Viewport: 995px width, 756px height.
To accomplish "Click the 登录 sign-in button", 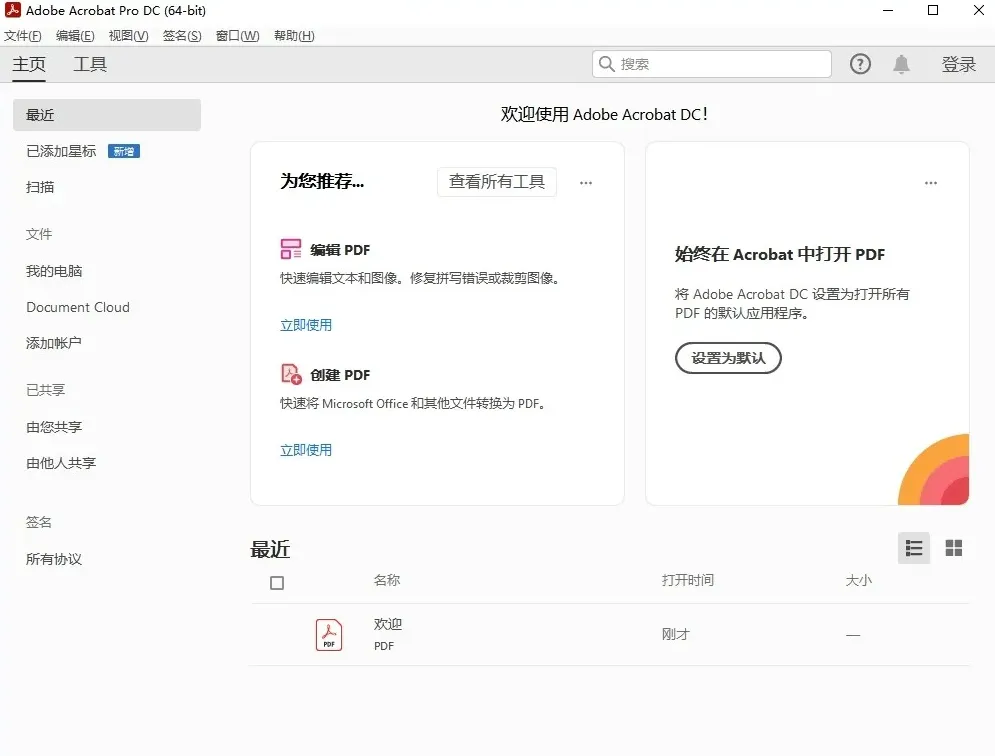I will point(958,64).
